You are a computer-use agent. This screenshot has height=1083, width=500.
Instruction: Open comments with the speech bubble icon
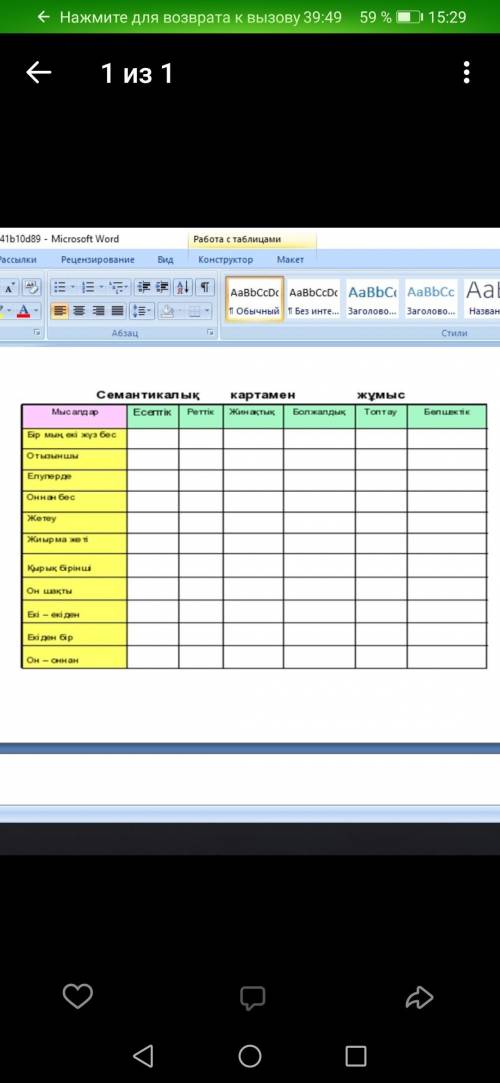pos(252,997)
